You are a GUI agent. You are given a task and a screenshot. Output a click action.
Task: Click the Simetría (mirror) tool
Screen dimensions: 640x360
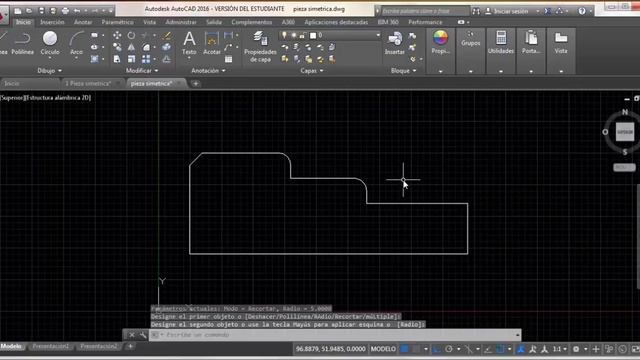(x=131, y=47)
